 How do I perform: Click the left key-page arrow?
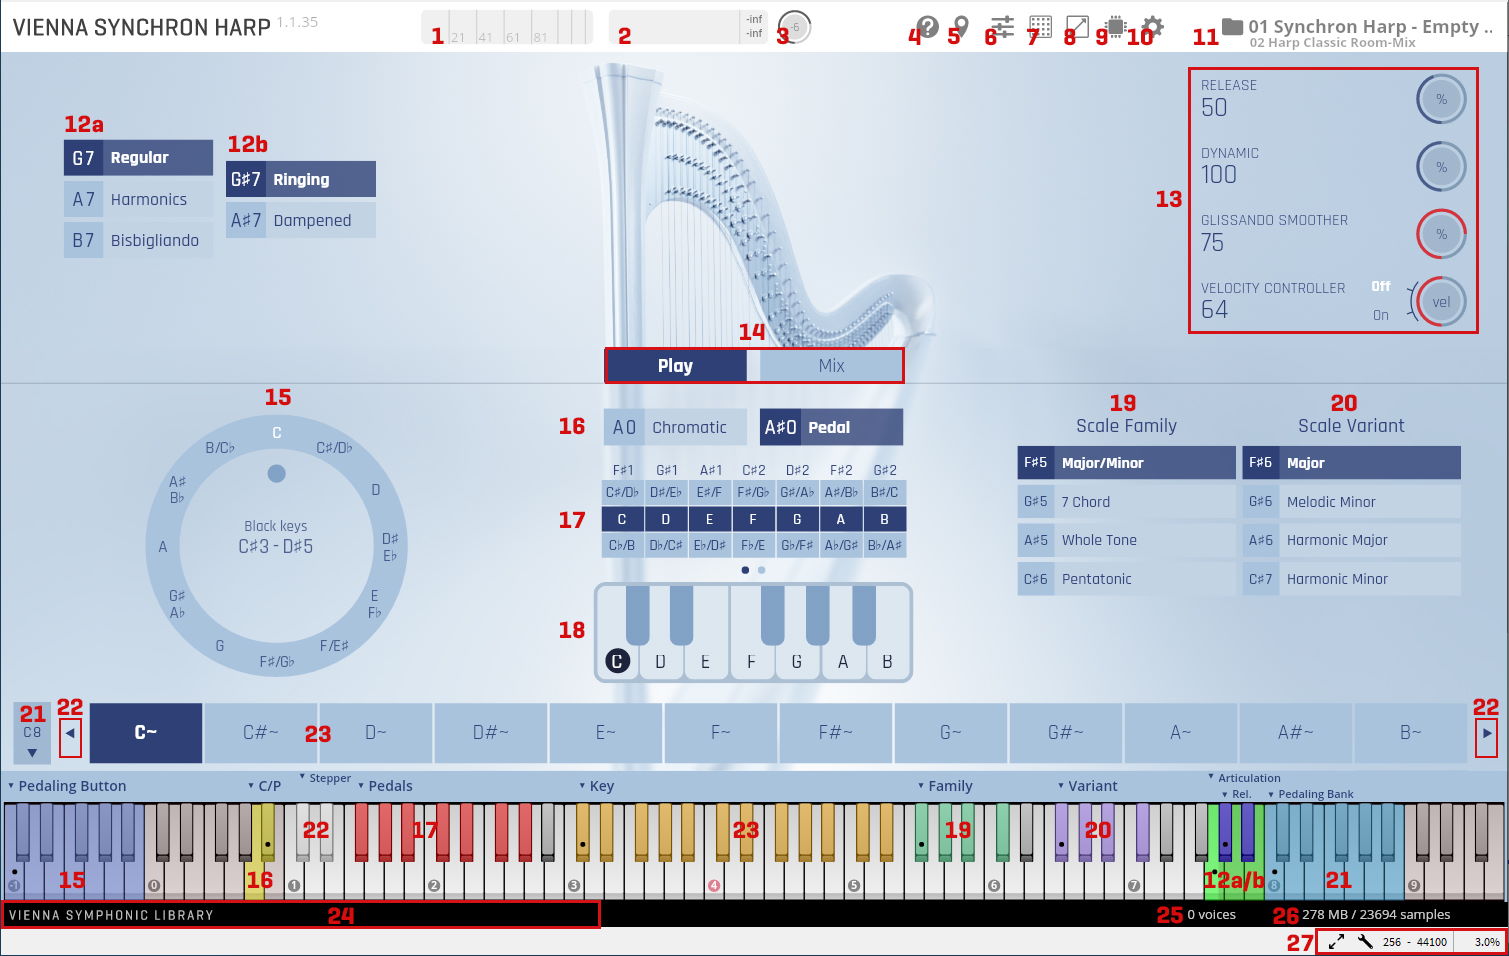point(70,733)
